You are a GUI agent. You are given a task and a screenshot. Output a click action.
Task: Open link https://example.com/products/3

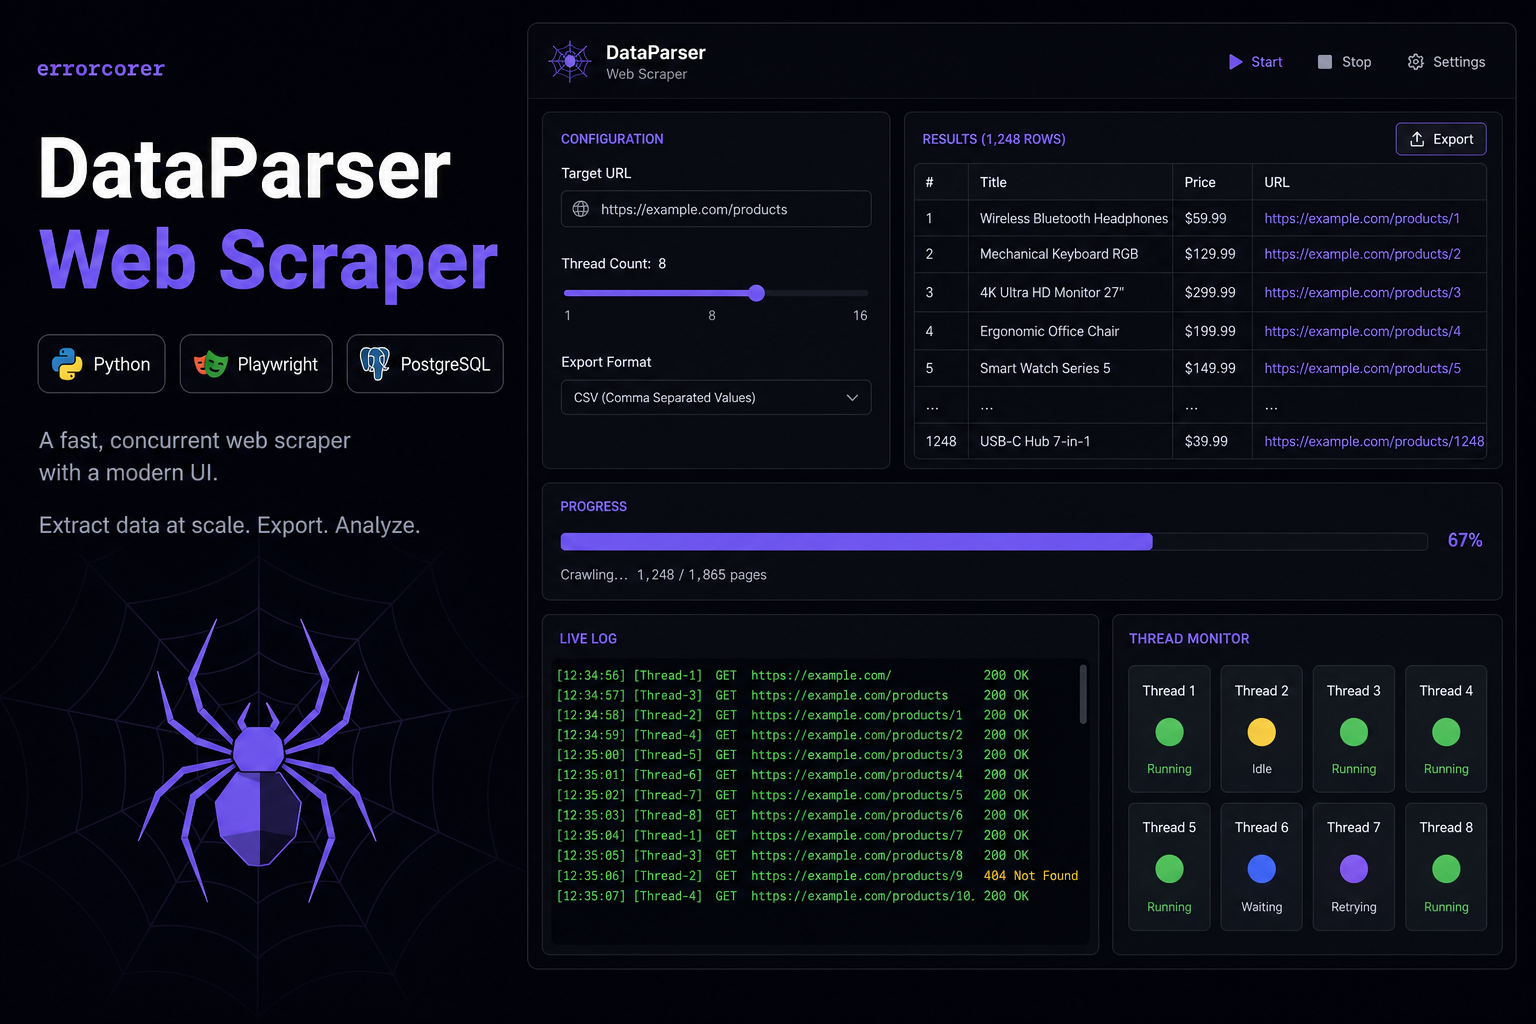(x=1362, y=292)
